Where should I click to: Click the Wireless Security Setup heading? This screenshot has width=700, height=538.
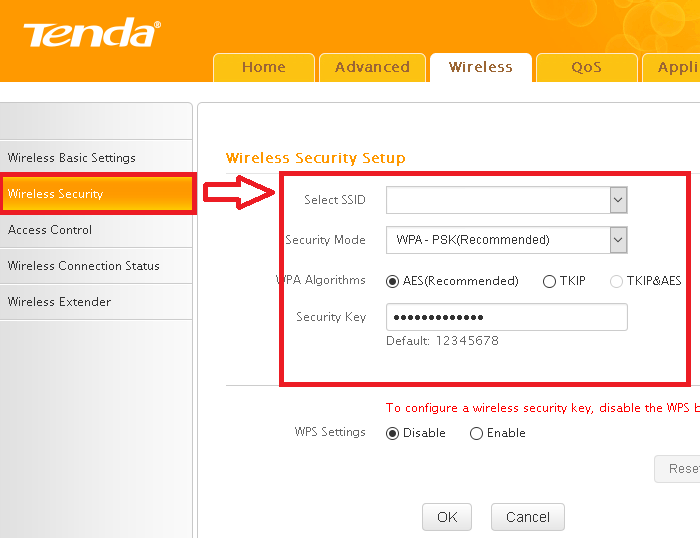click(316, 158)
